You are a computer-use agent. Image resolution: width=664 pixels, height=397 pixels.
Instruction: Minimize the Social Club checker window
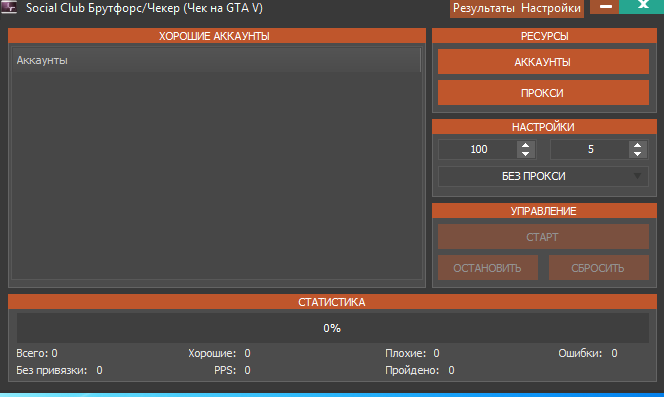605,7
